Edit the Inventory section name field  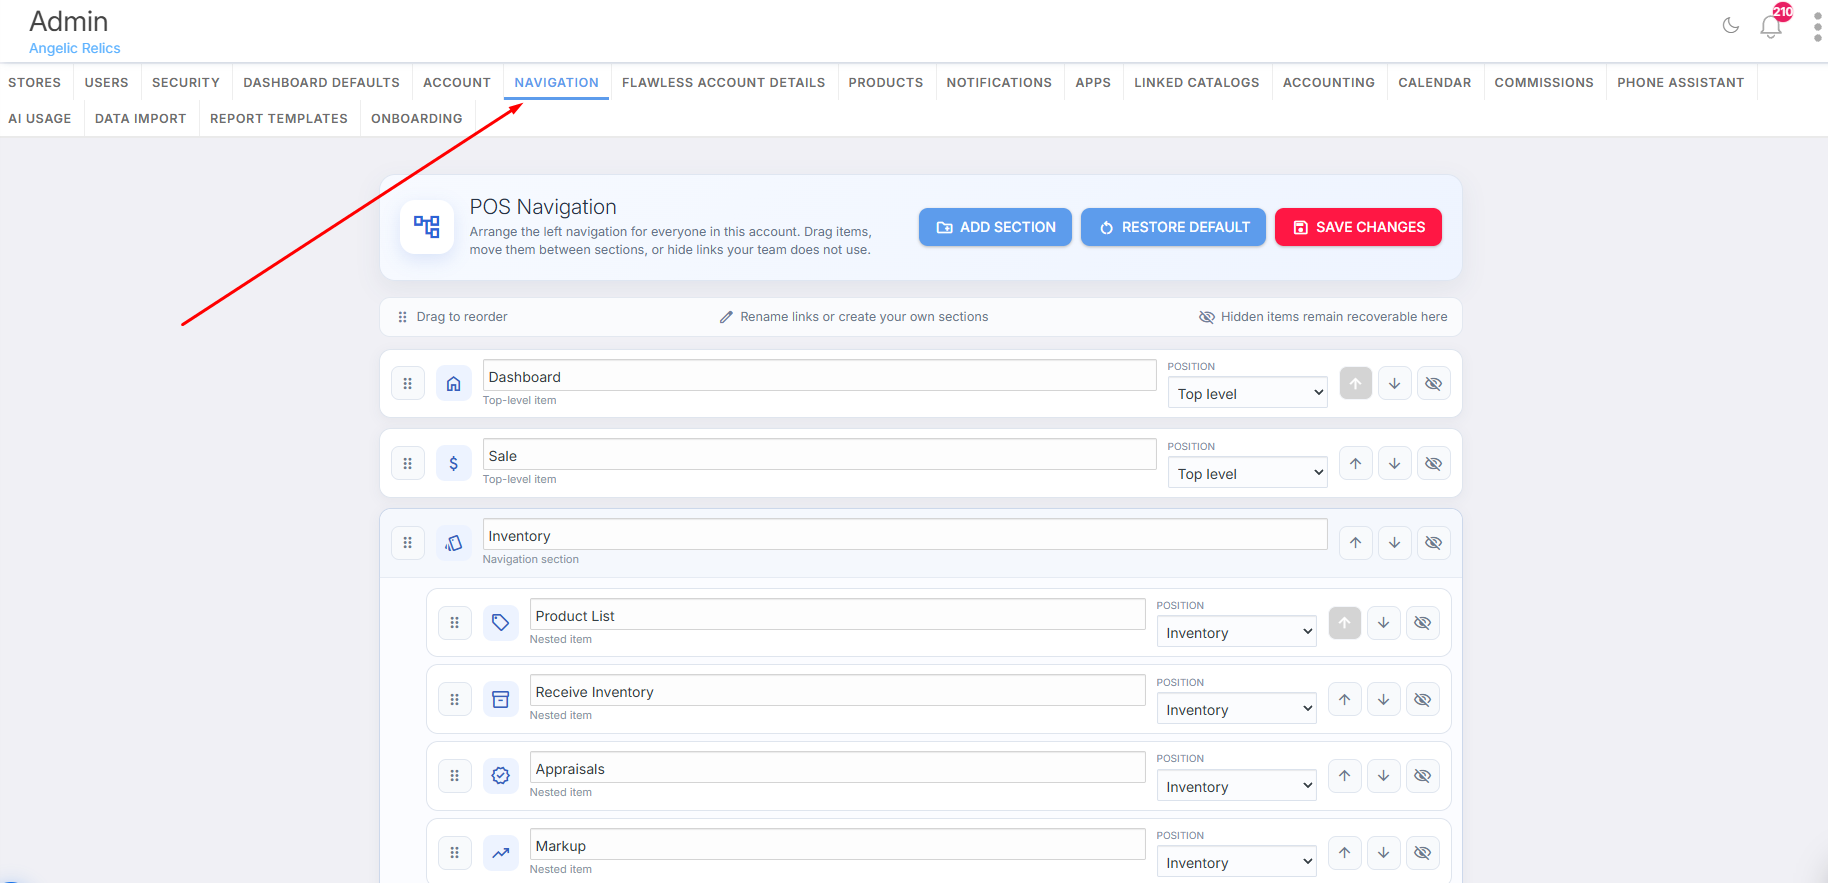click(905, 535)
